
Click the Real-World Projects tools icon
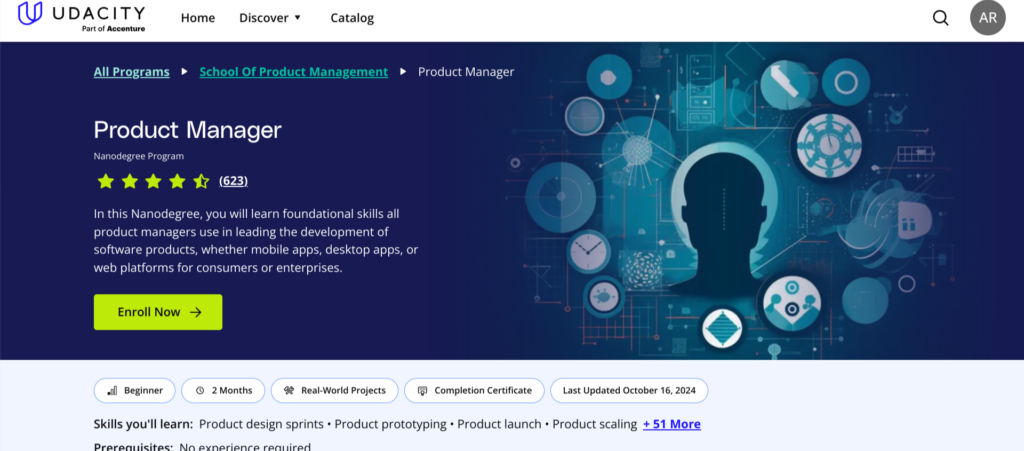coord(289,390)
